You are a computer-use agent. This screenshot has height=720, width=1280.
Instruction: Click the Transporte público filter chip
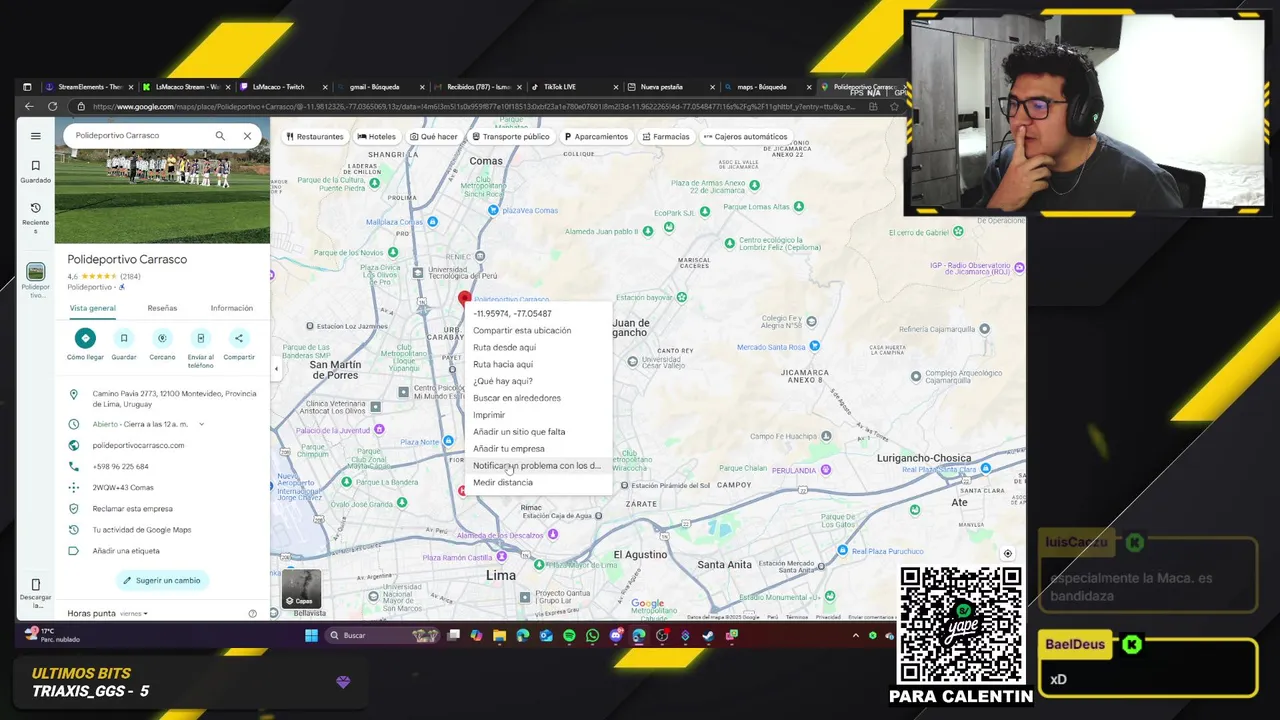511,137
